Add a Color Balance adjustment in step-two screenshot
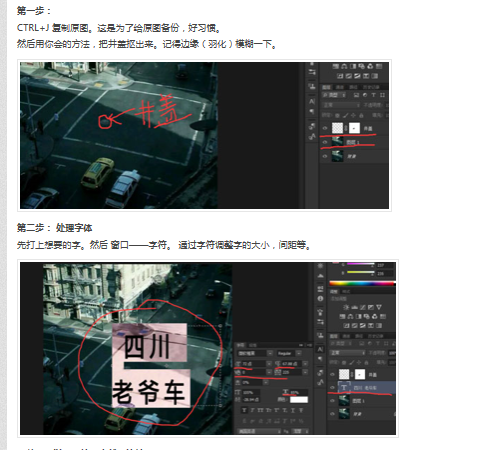Viewport: 484px width, 450px height. click(351, 316)
